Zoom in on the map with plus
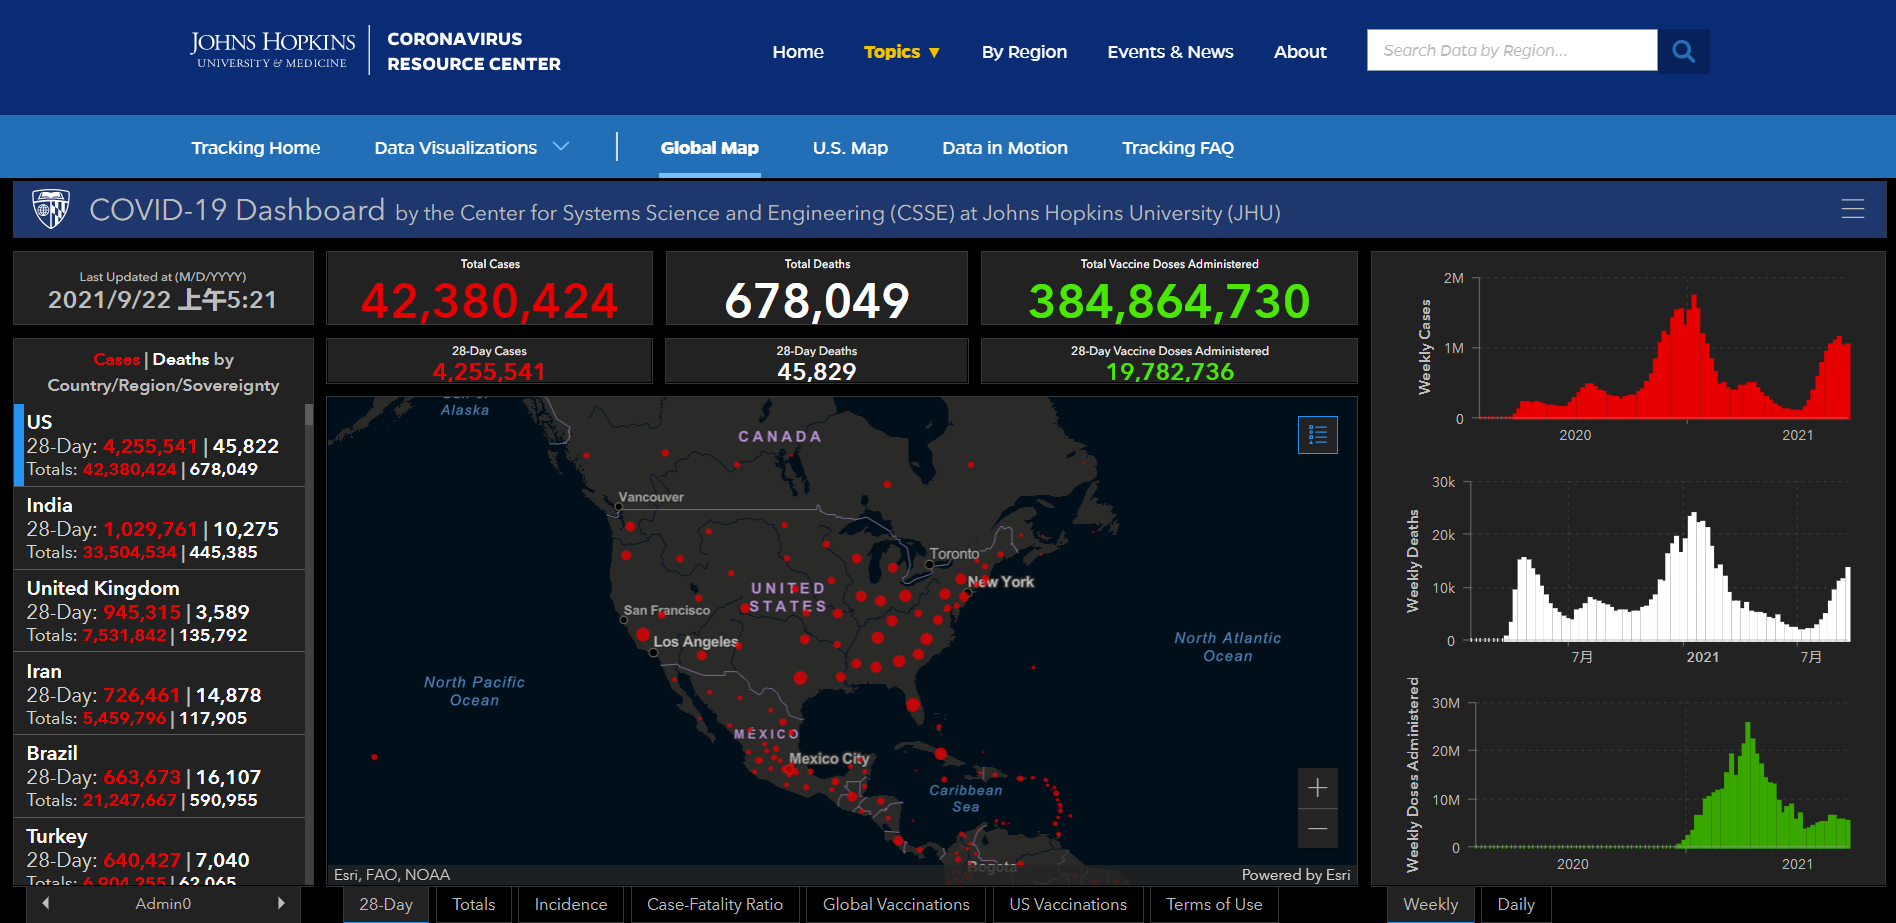The image size is (1896, 923). point(1317,788)
